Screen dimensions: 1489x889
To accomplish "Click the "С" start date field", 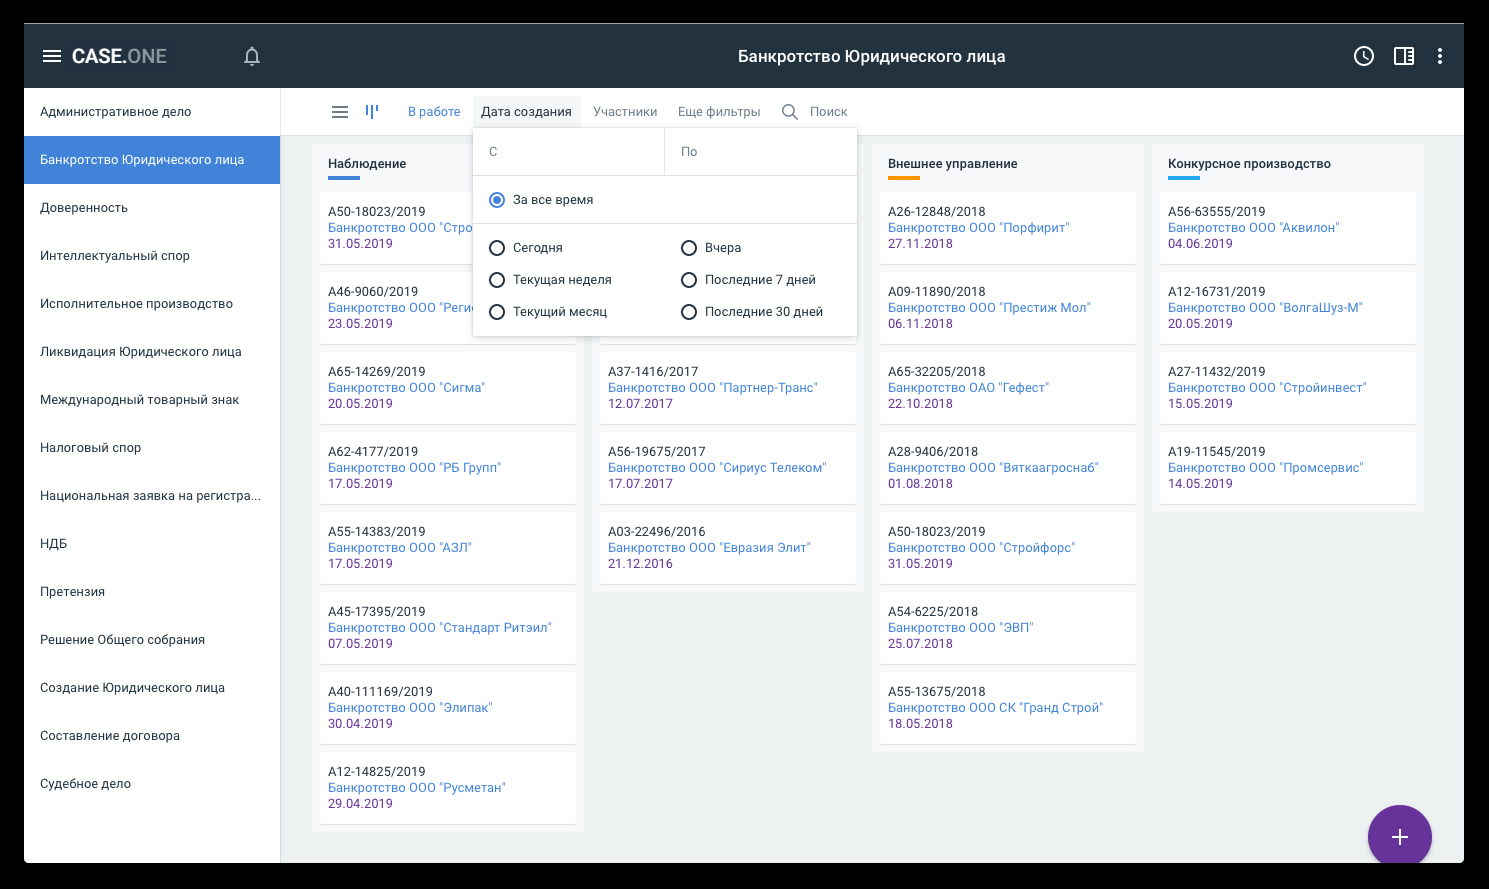I will (x=569, y=152).
